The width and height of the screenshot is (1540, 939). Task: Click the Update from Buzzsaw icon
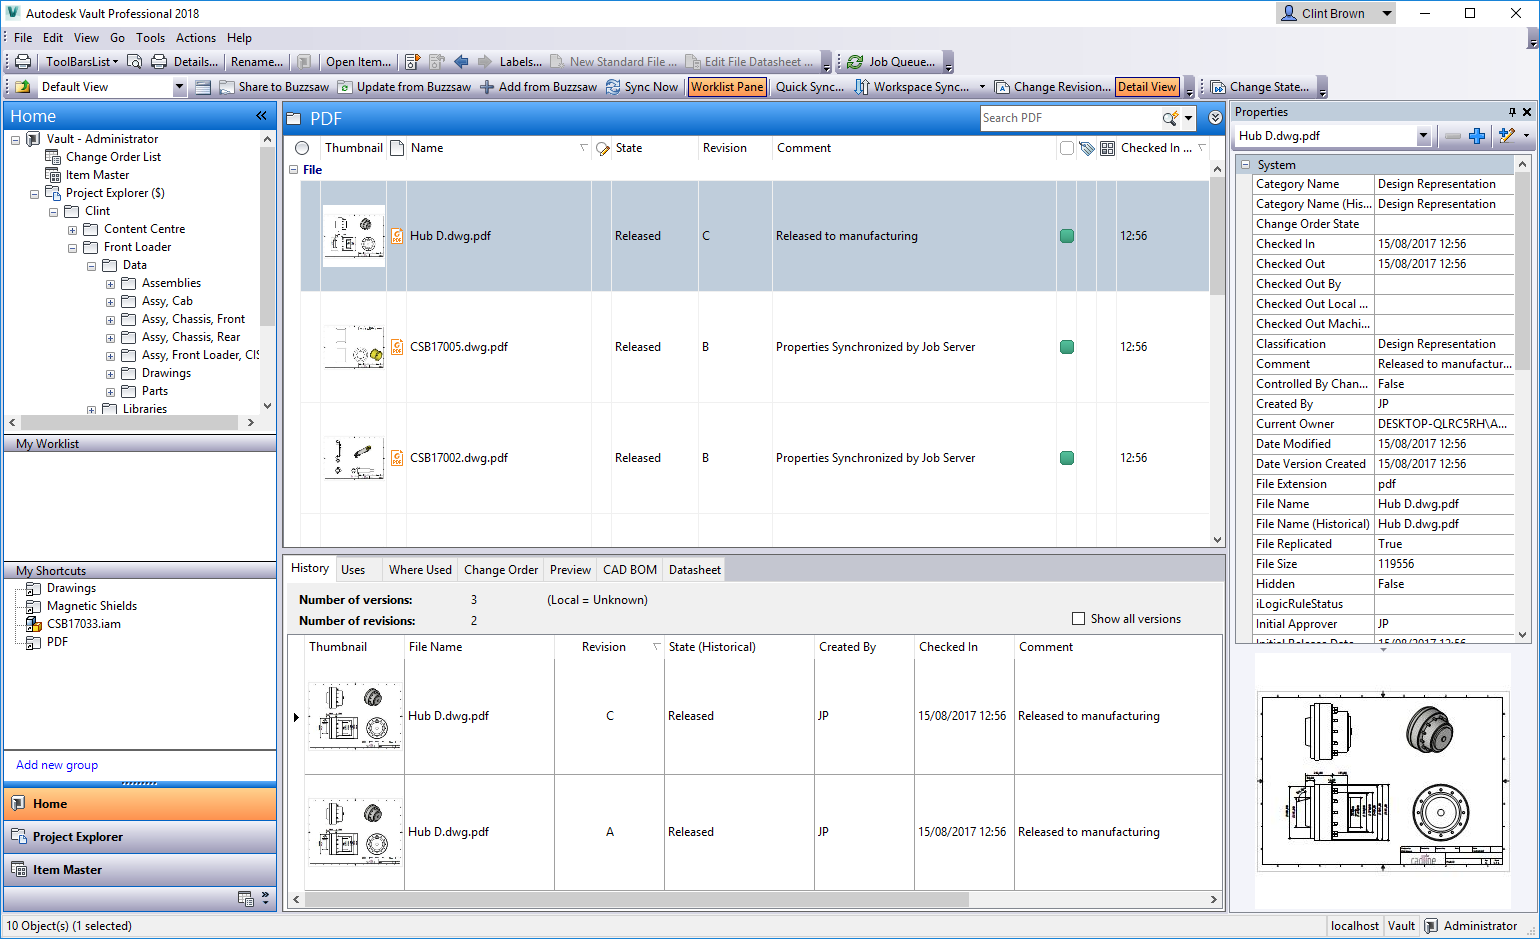pos(345,87)
